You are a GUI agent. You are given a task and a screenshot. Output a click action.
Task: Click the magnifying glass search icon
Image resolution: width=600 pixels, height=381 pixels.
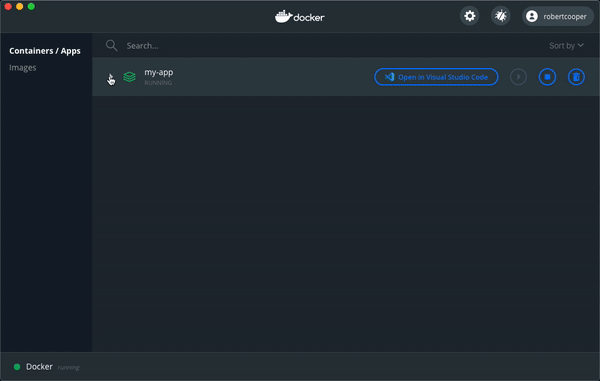[111, 46]
